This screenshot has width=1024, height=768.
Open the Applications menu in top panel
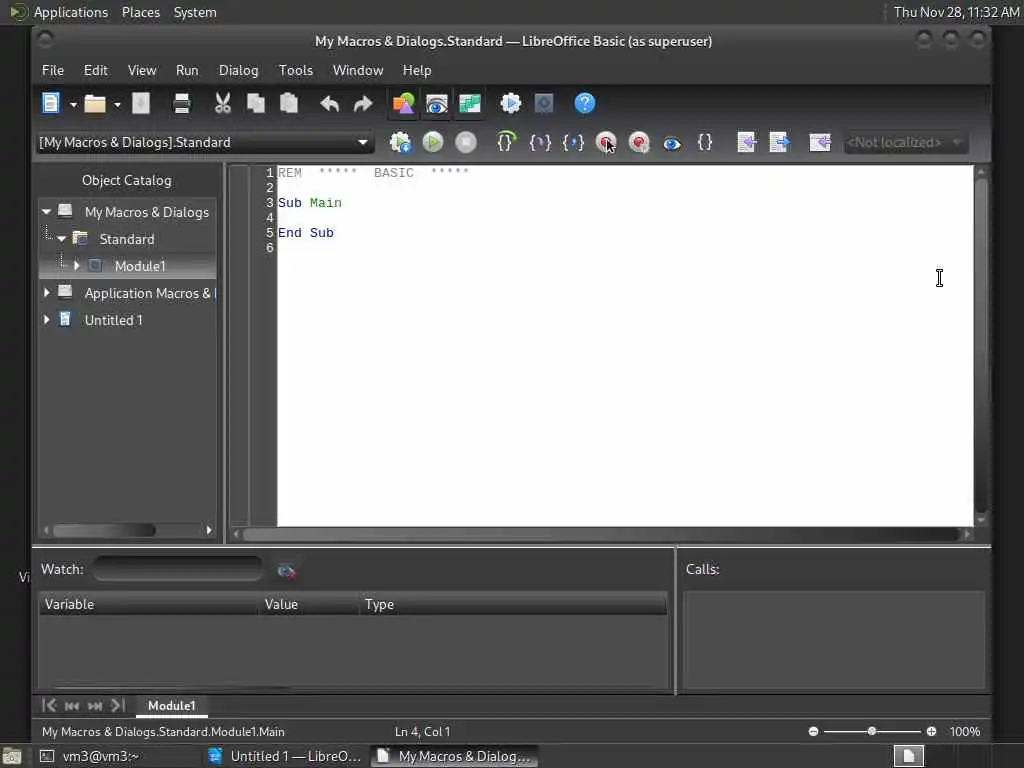click(71, 12)
